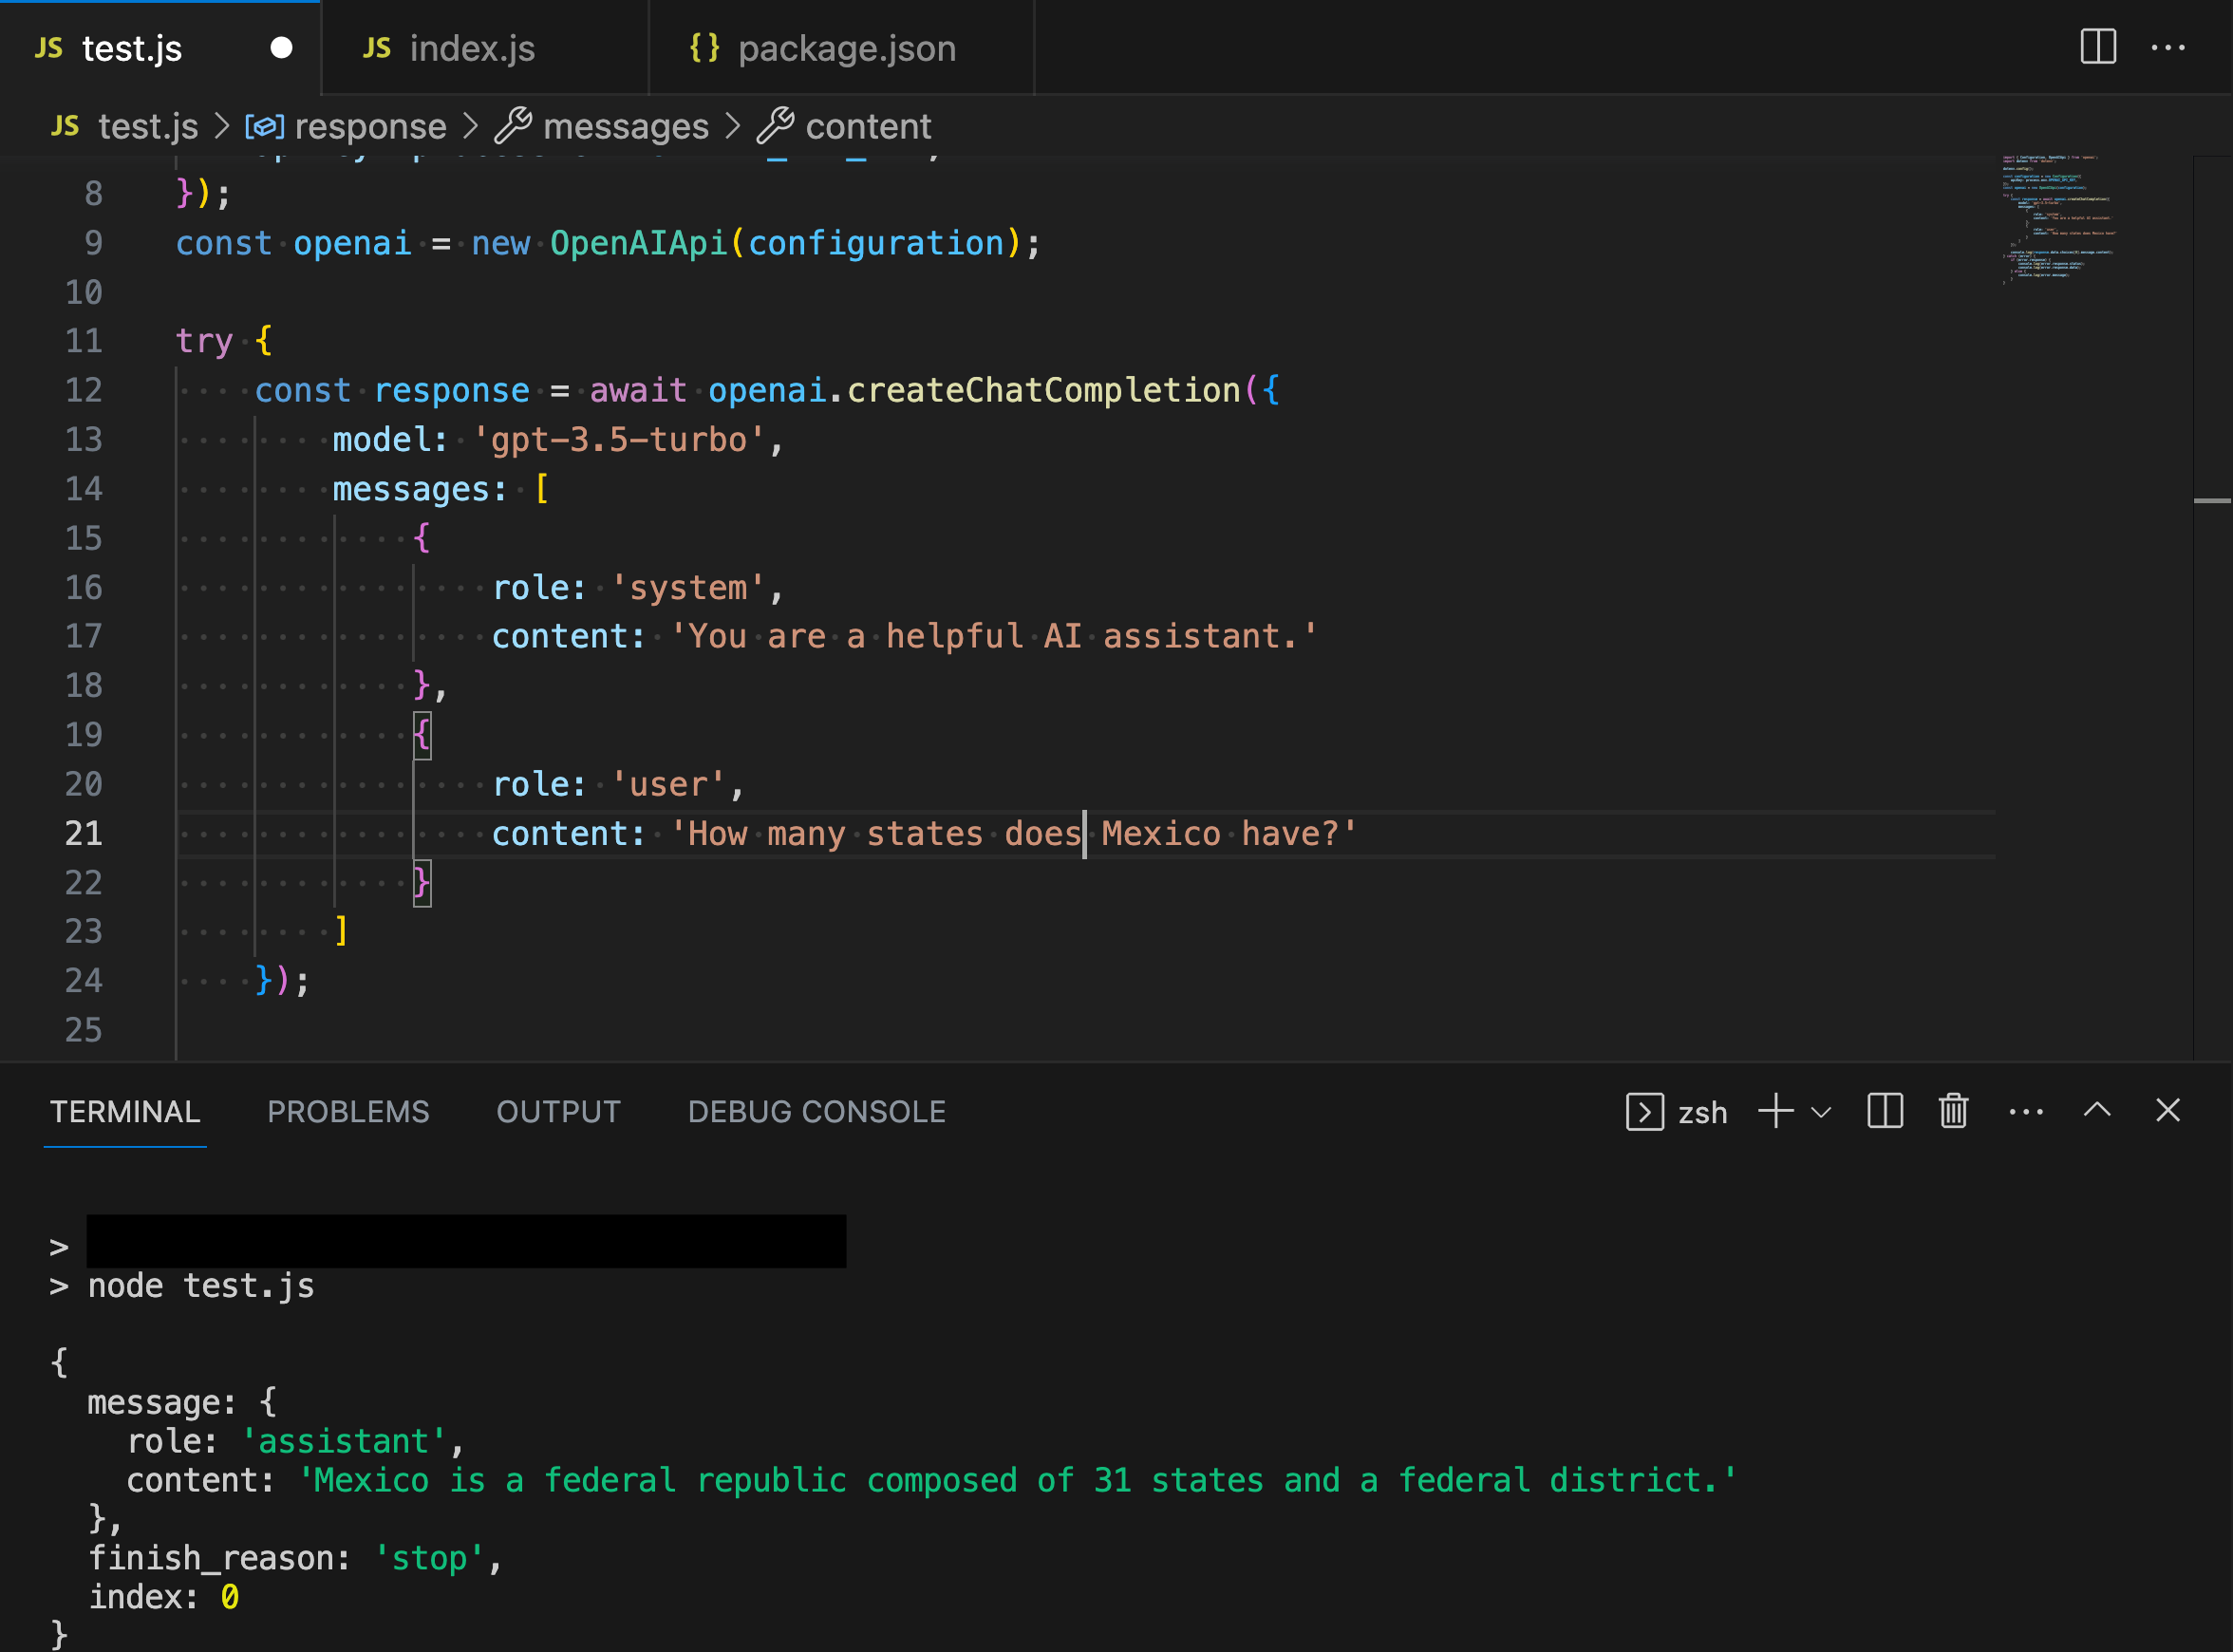Image resolution: width=2233 pixels, height=1652 pixels.
Task: Click the new terminal plus icon
Action: [1775, 1111]
